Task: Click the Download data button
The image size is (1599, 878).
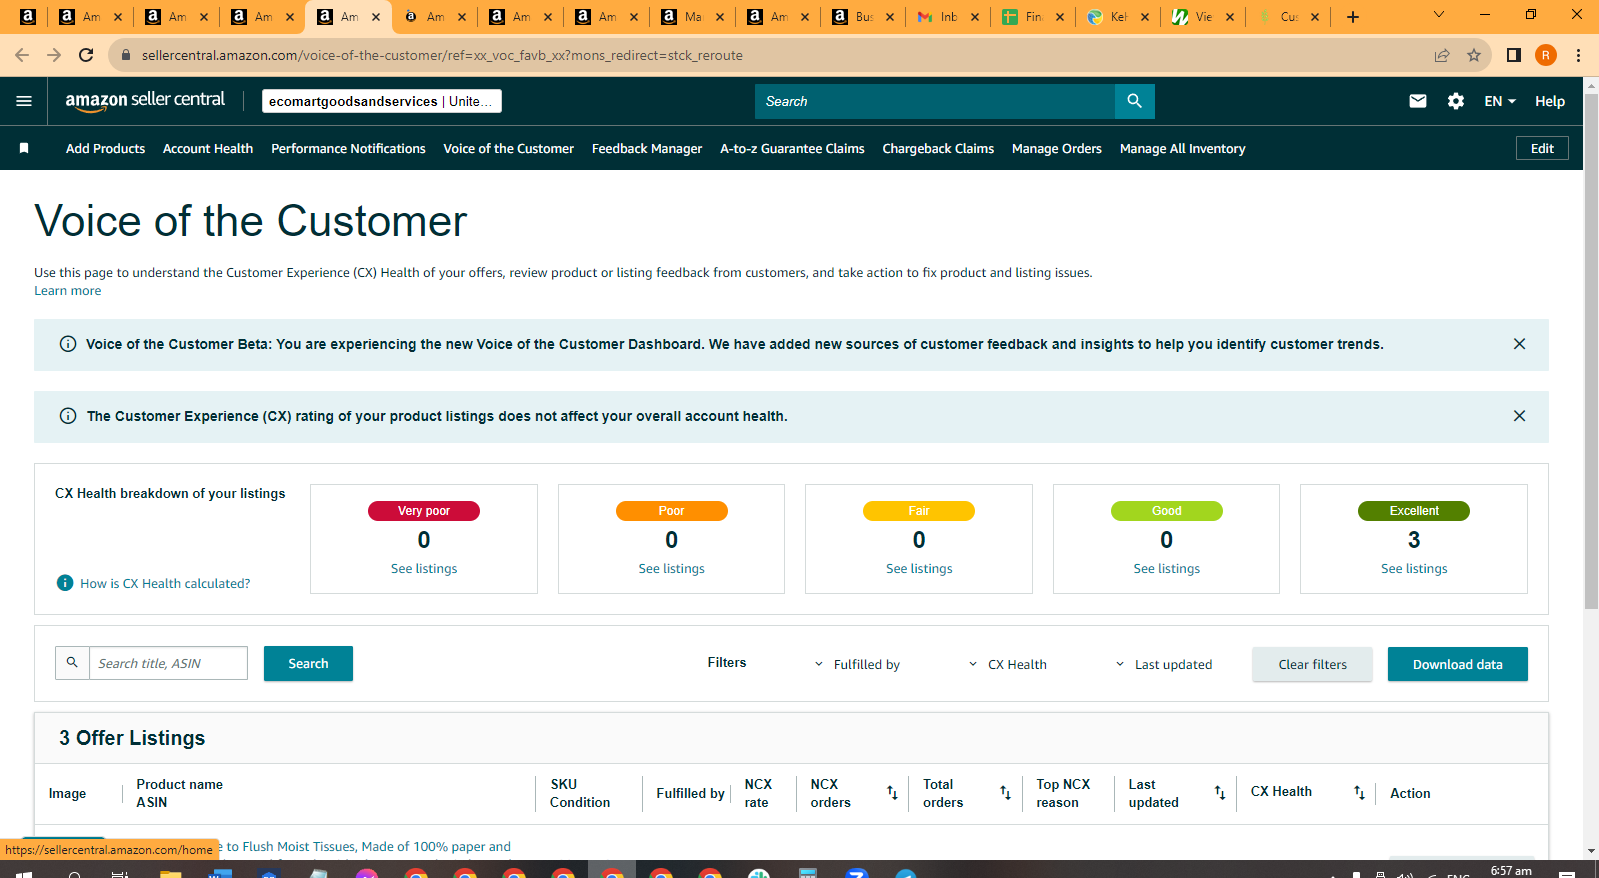Action: coord(1457,664)
